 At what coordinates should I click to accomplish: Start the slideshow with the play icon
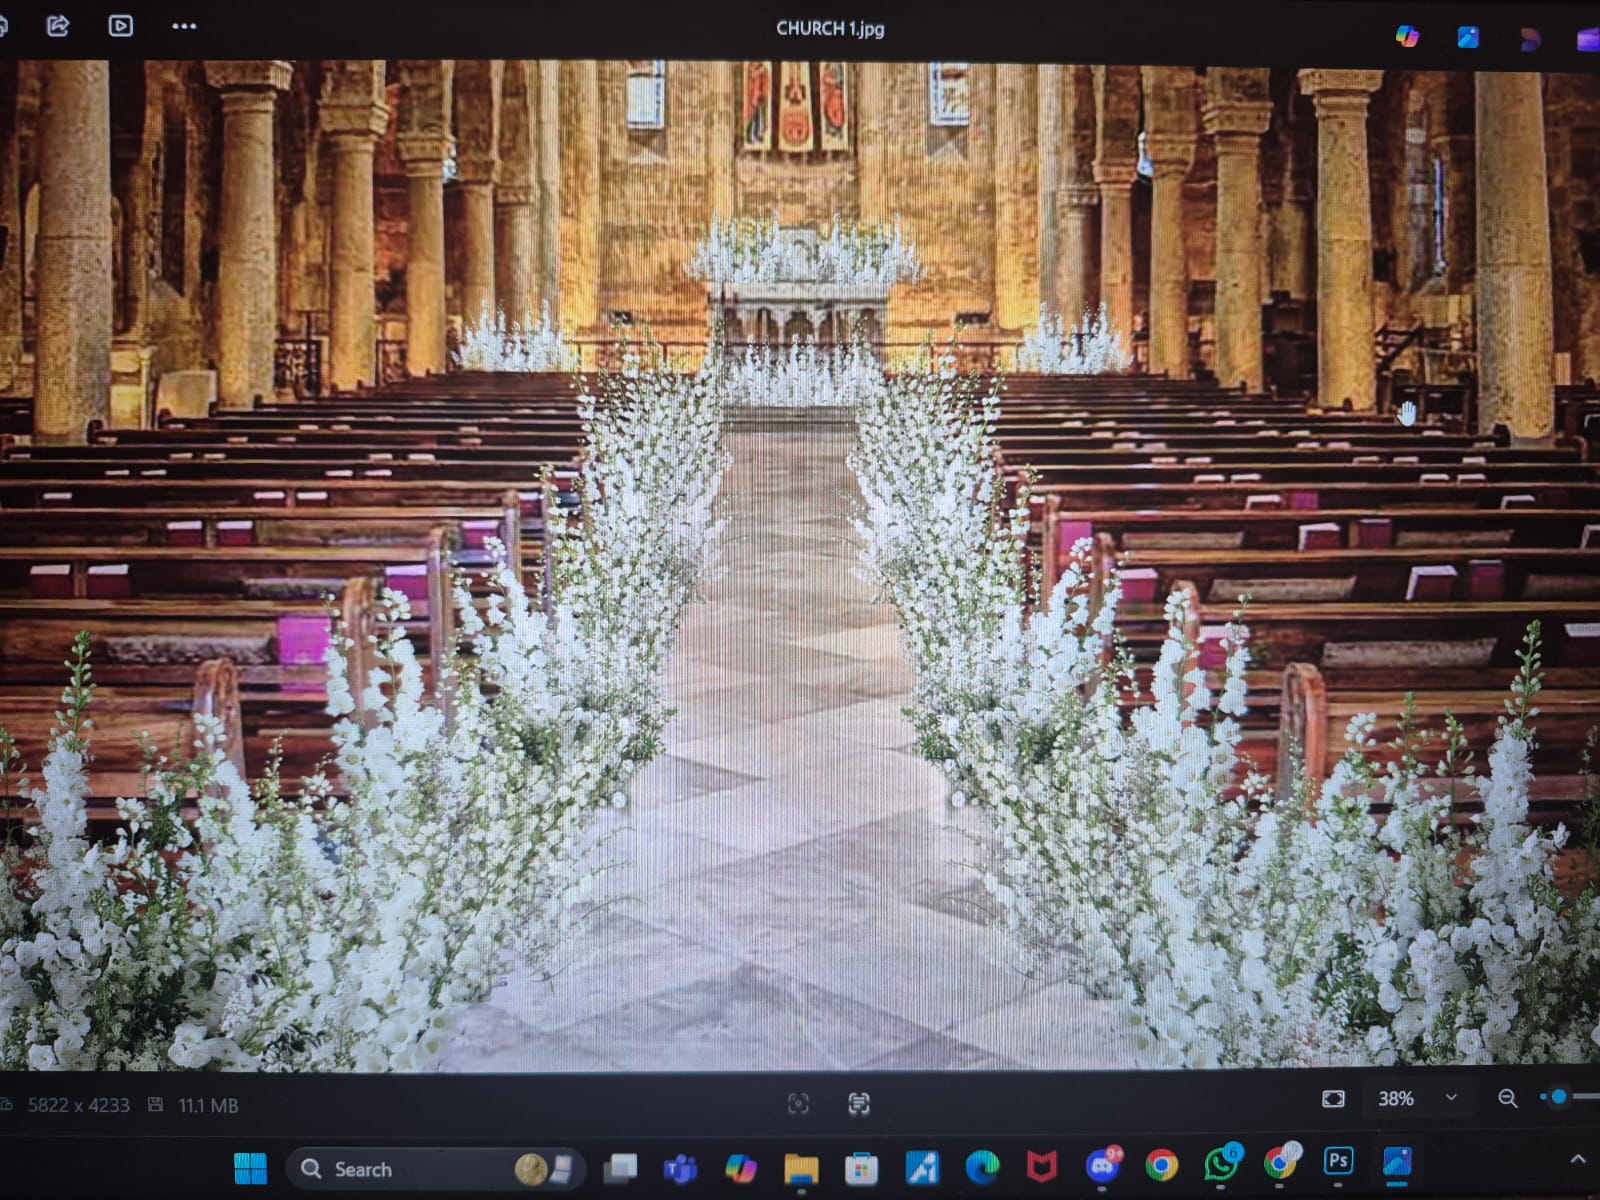point(120,26)
